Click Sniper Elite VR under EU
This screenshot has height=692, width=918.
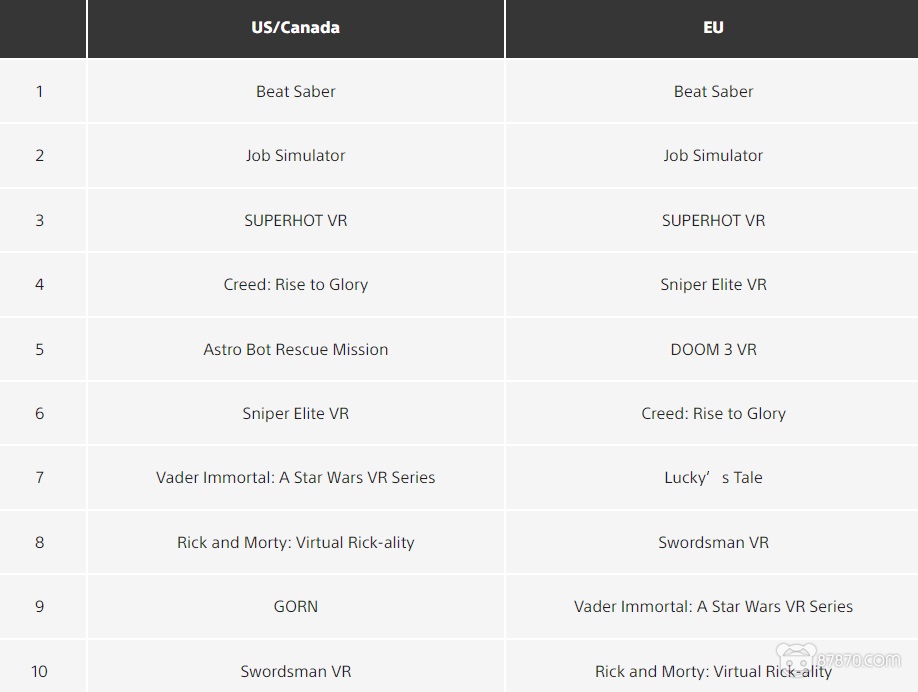click(713, 284)
